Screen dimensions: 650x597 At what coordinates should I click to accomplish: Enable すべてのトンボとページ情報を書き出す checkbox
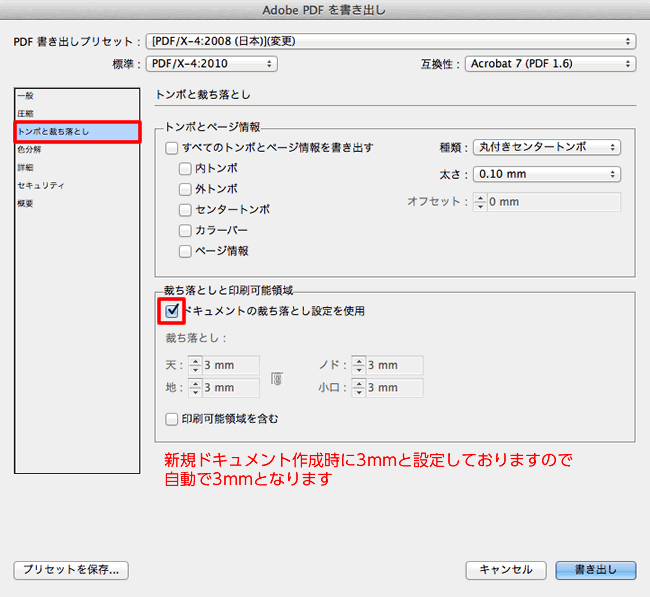pos(172,148)
